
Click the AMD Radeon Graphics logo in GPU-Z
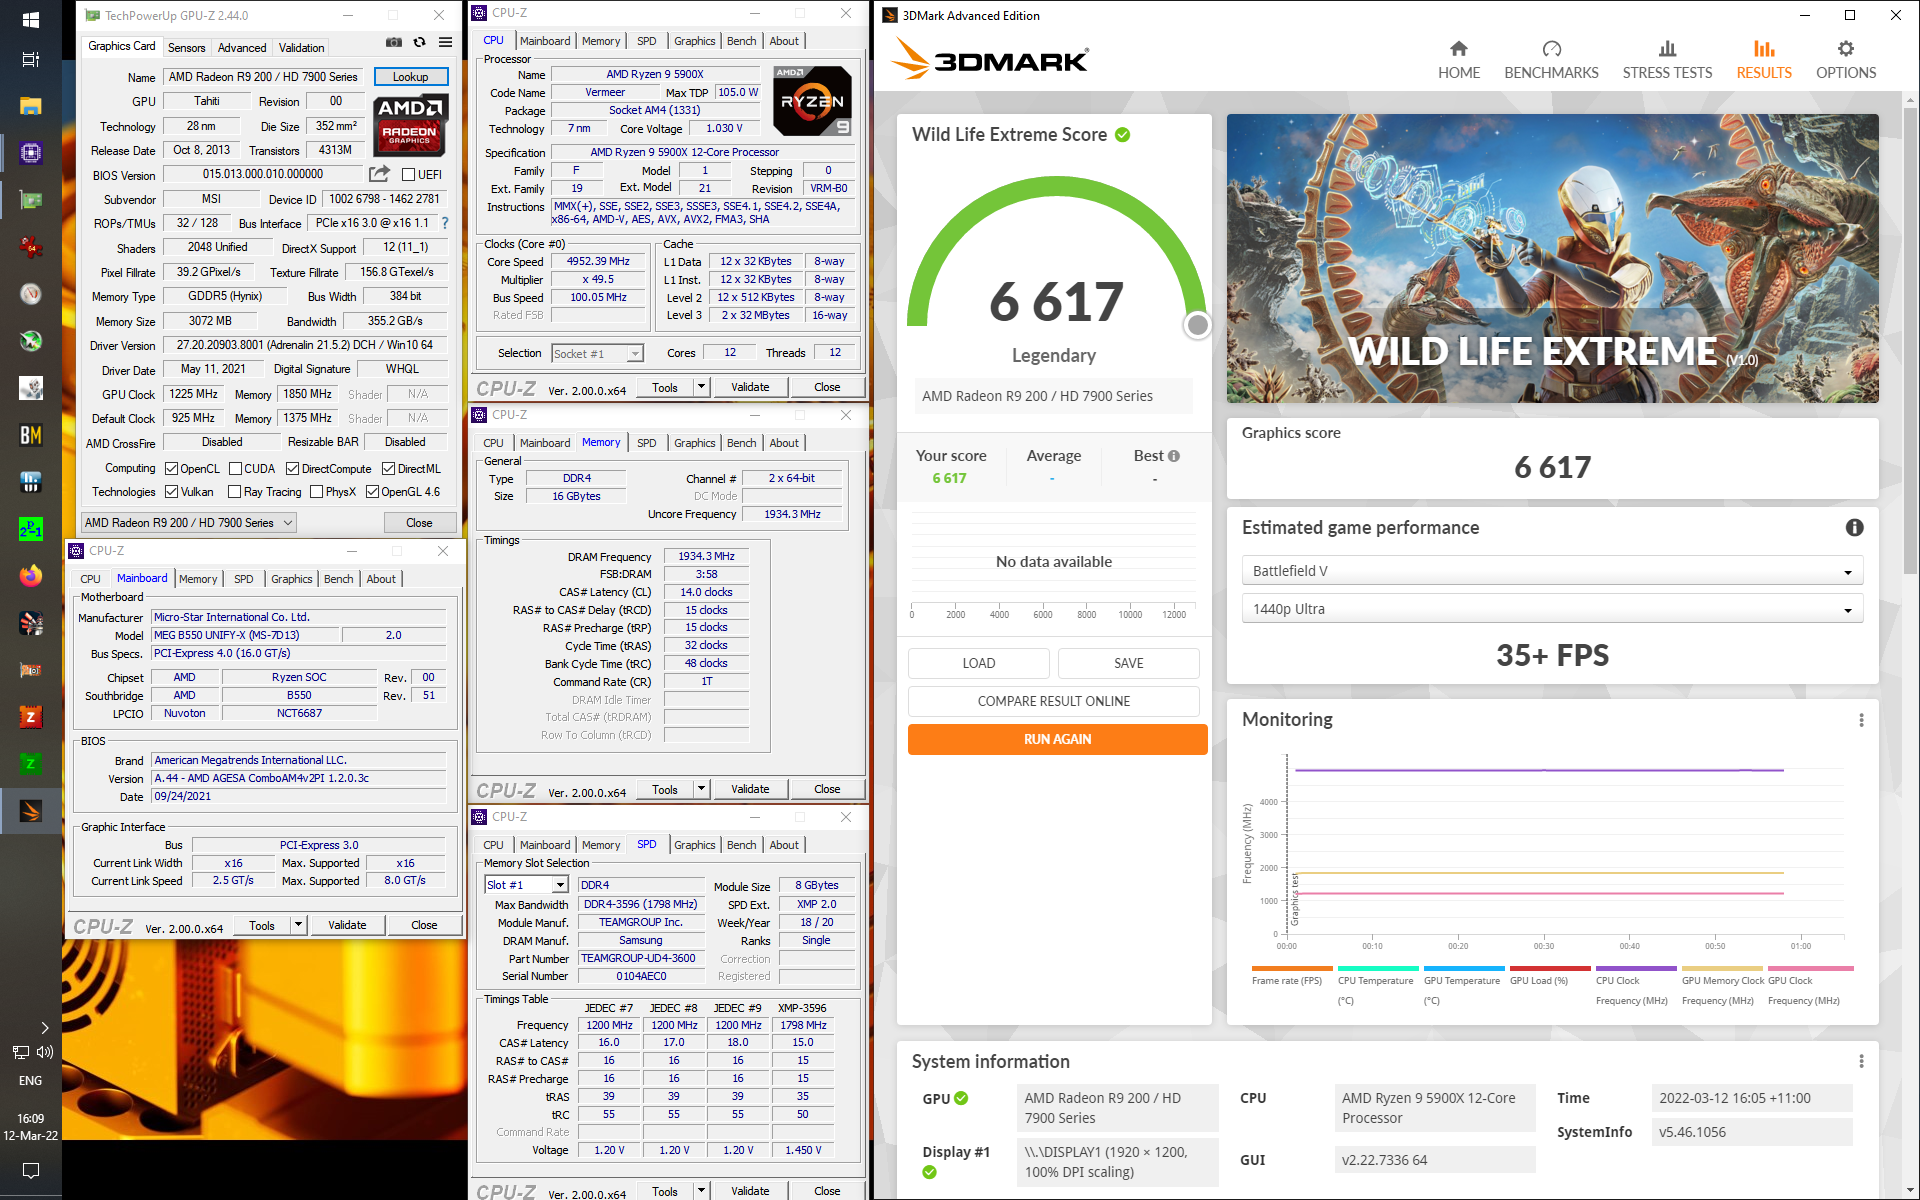tap(411, 124)
